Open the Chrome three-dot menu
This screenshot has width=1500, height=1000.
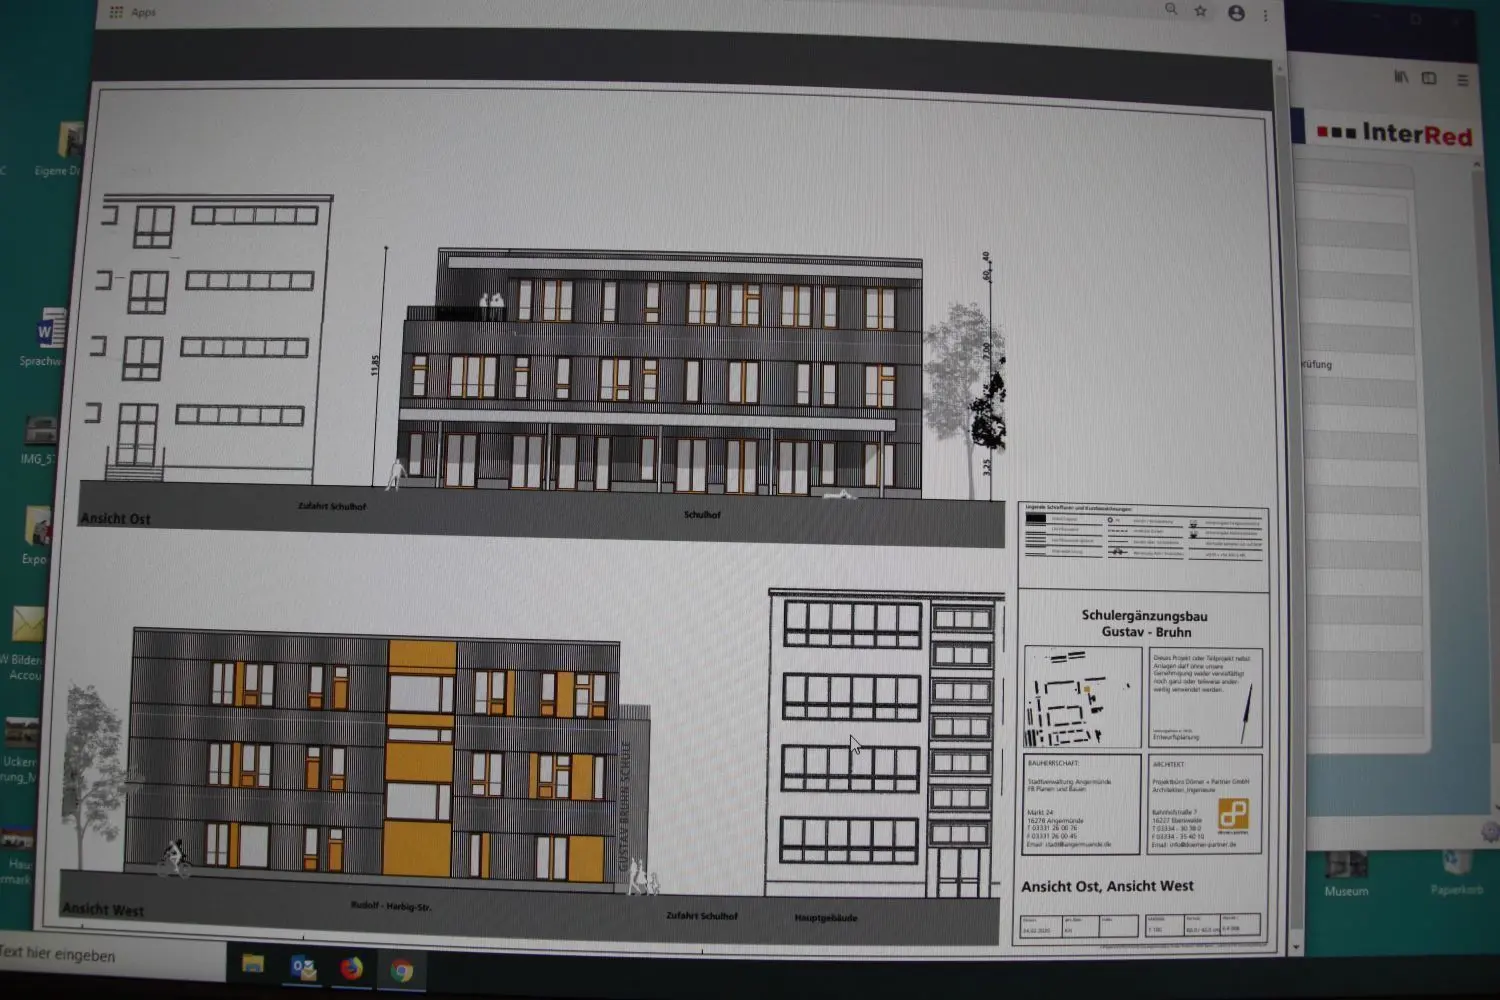click(1265, 13)
